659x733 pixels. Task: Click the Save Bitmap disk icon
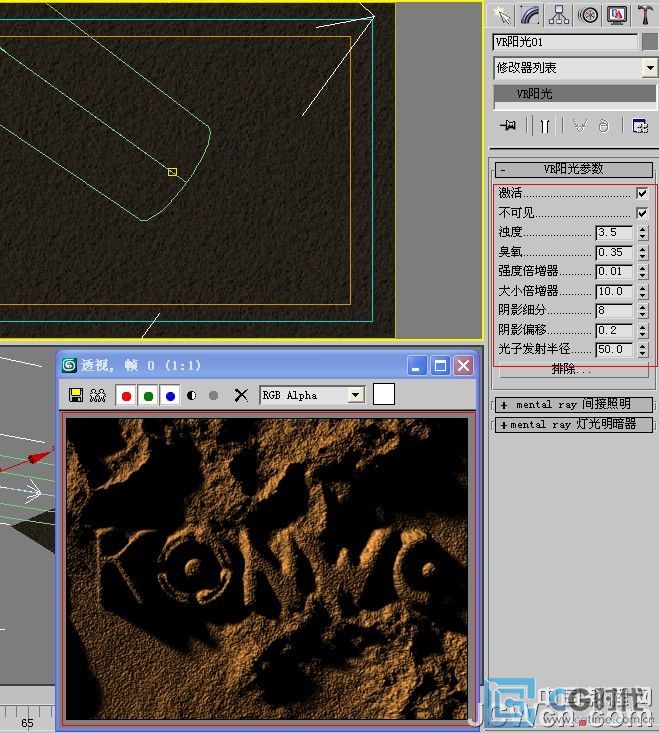pyautogui.click(x=76, y=395)
